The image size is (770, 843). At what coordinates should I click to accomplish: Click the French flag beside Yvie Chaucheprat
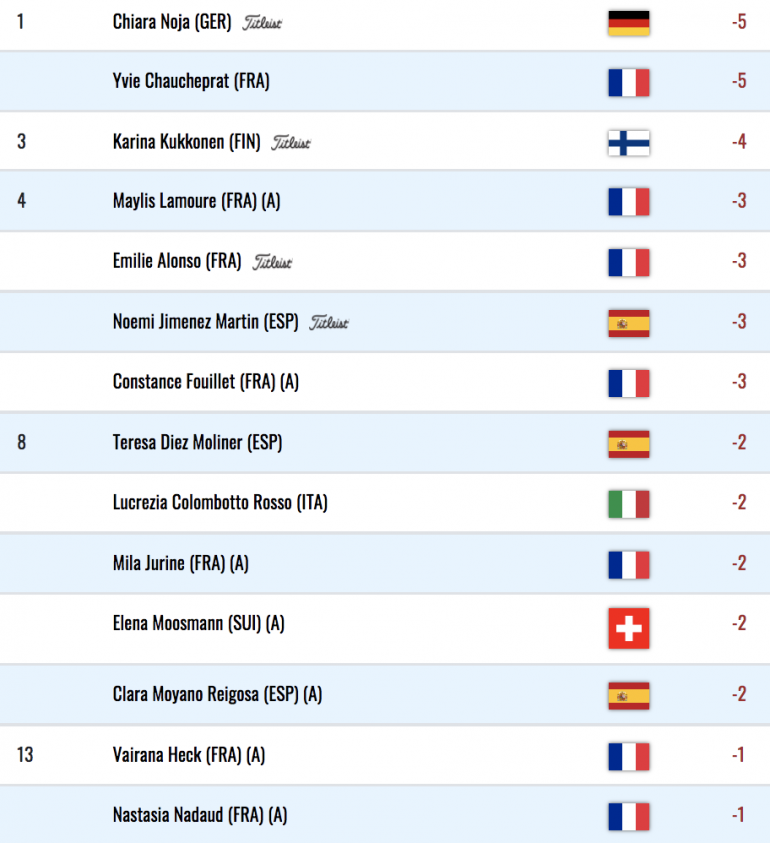[x=629, y=83]
